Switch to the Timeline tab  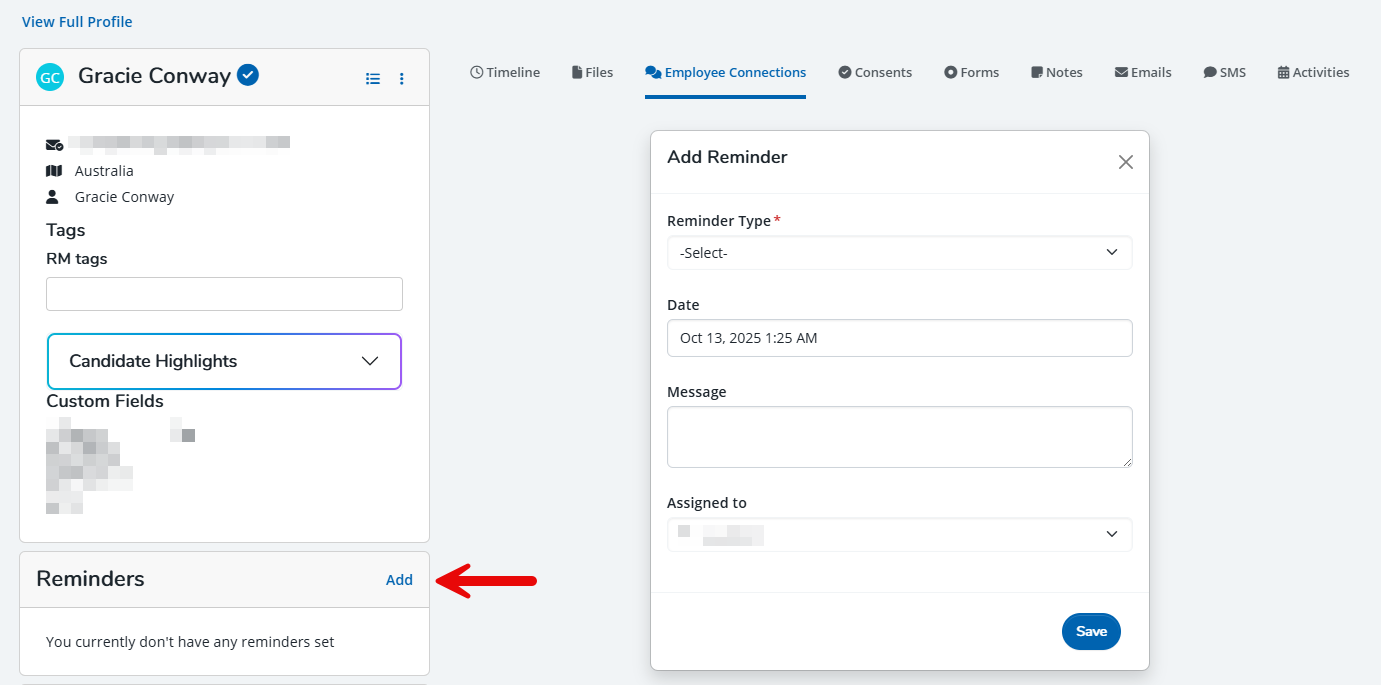[x=505, y=72]
